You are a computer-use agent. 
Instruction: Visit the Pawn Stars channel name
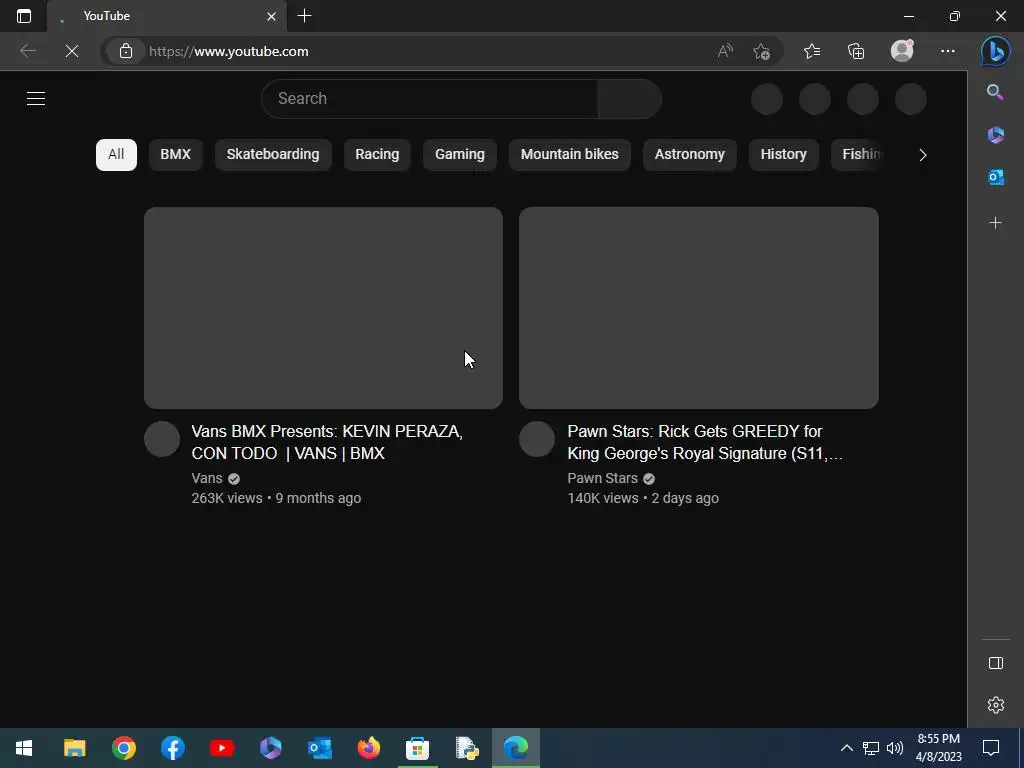point(602,478)
